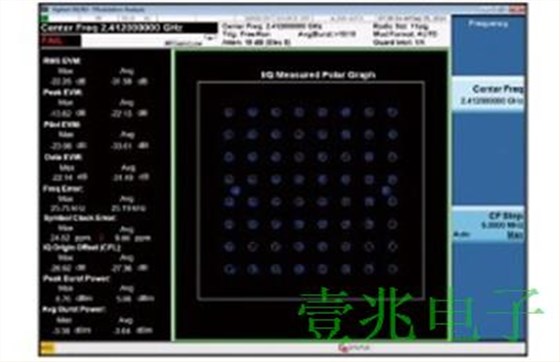Select the CF Step softkey
Screen dimensions: 560x362
(x=489, y=225)
